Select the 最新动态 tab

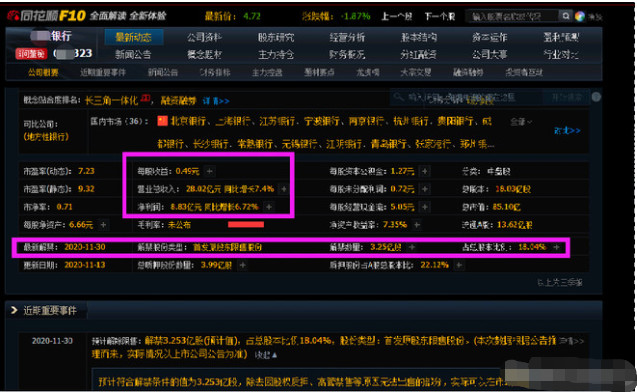point(134,37)
